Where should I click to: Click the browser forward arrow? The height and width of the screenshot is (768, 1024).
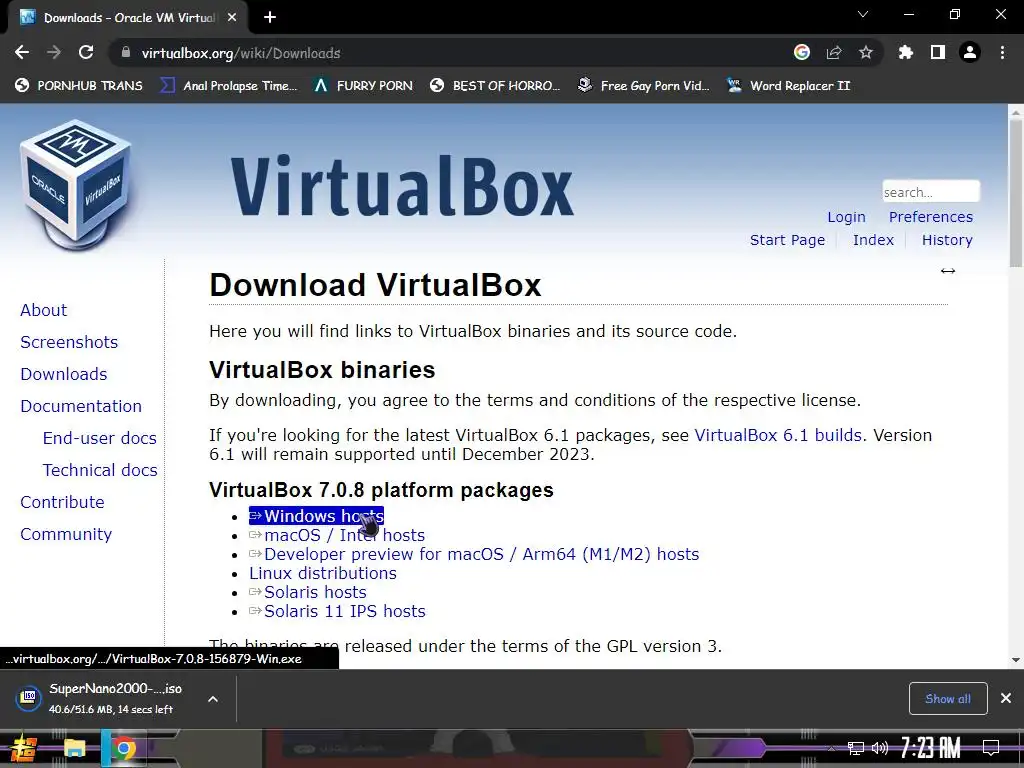pos(54,53)
